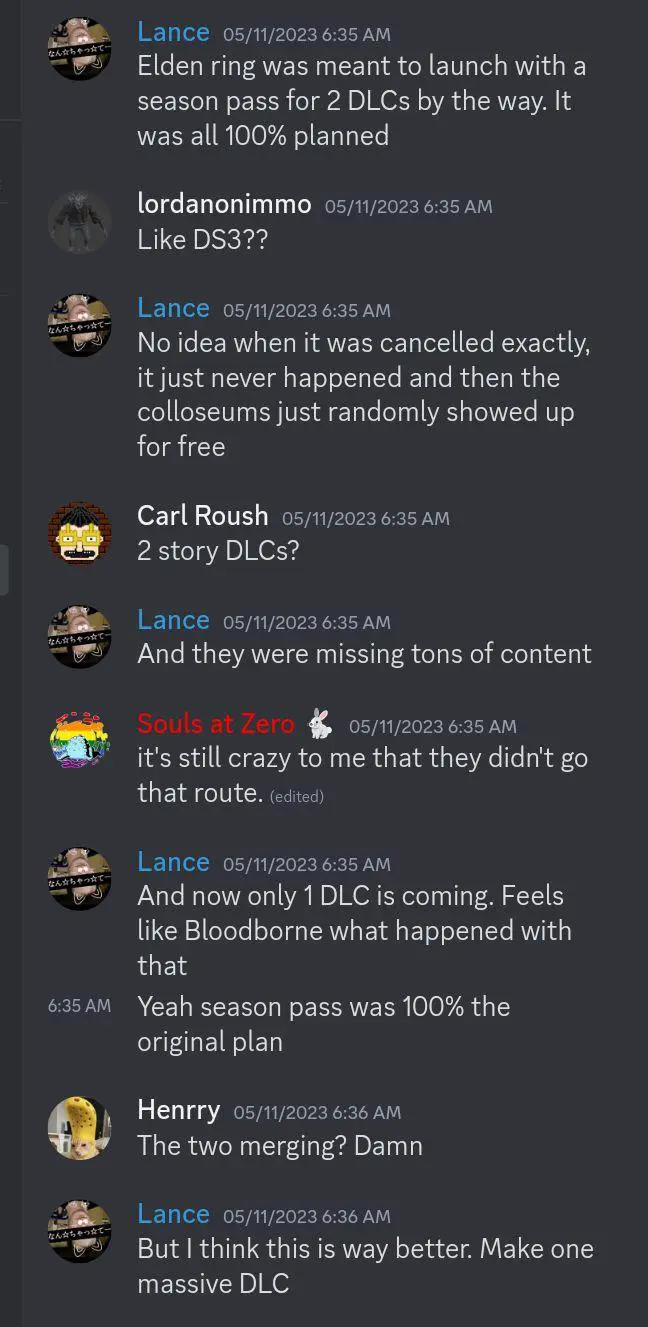Click Souls at Zero rainbow avatar

point(79,741)
